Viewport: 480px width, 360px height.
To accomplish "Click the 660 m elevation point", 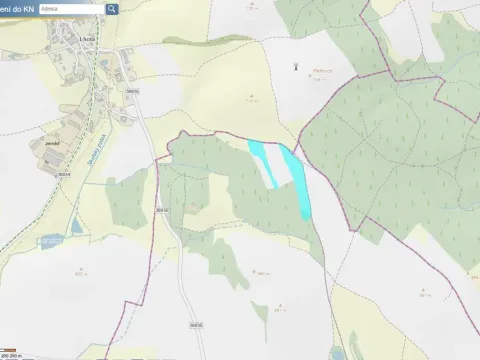I will click(x=261, y=273).
